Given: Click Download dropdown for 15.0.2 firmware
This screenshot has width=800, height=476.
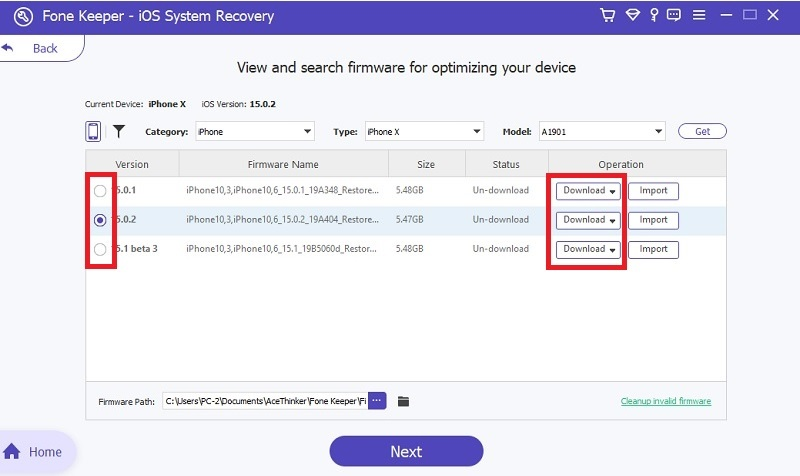Looking at the screenshot, I should tap(588, 220).
